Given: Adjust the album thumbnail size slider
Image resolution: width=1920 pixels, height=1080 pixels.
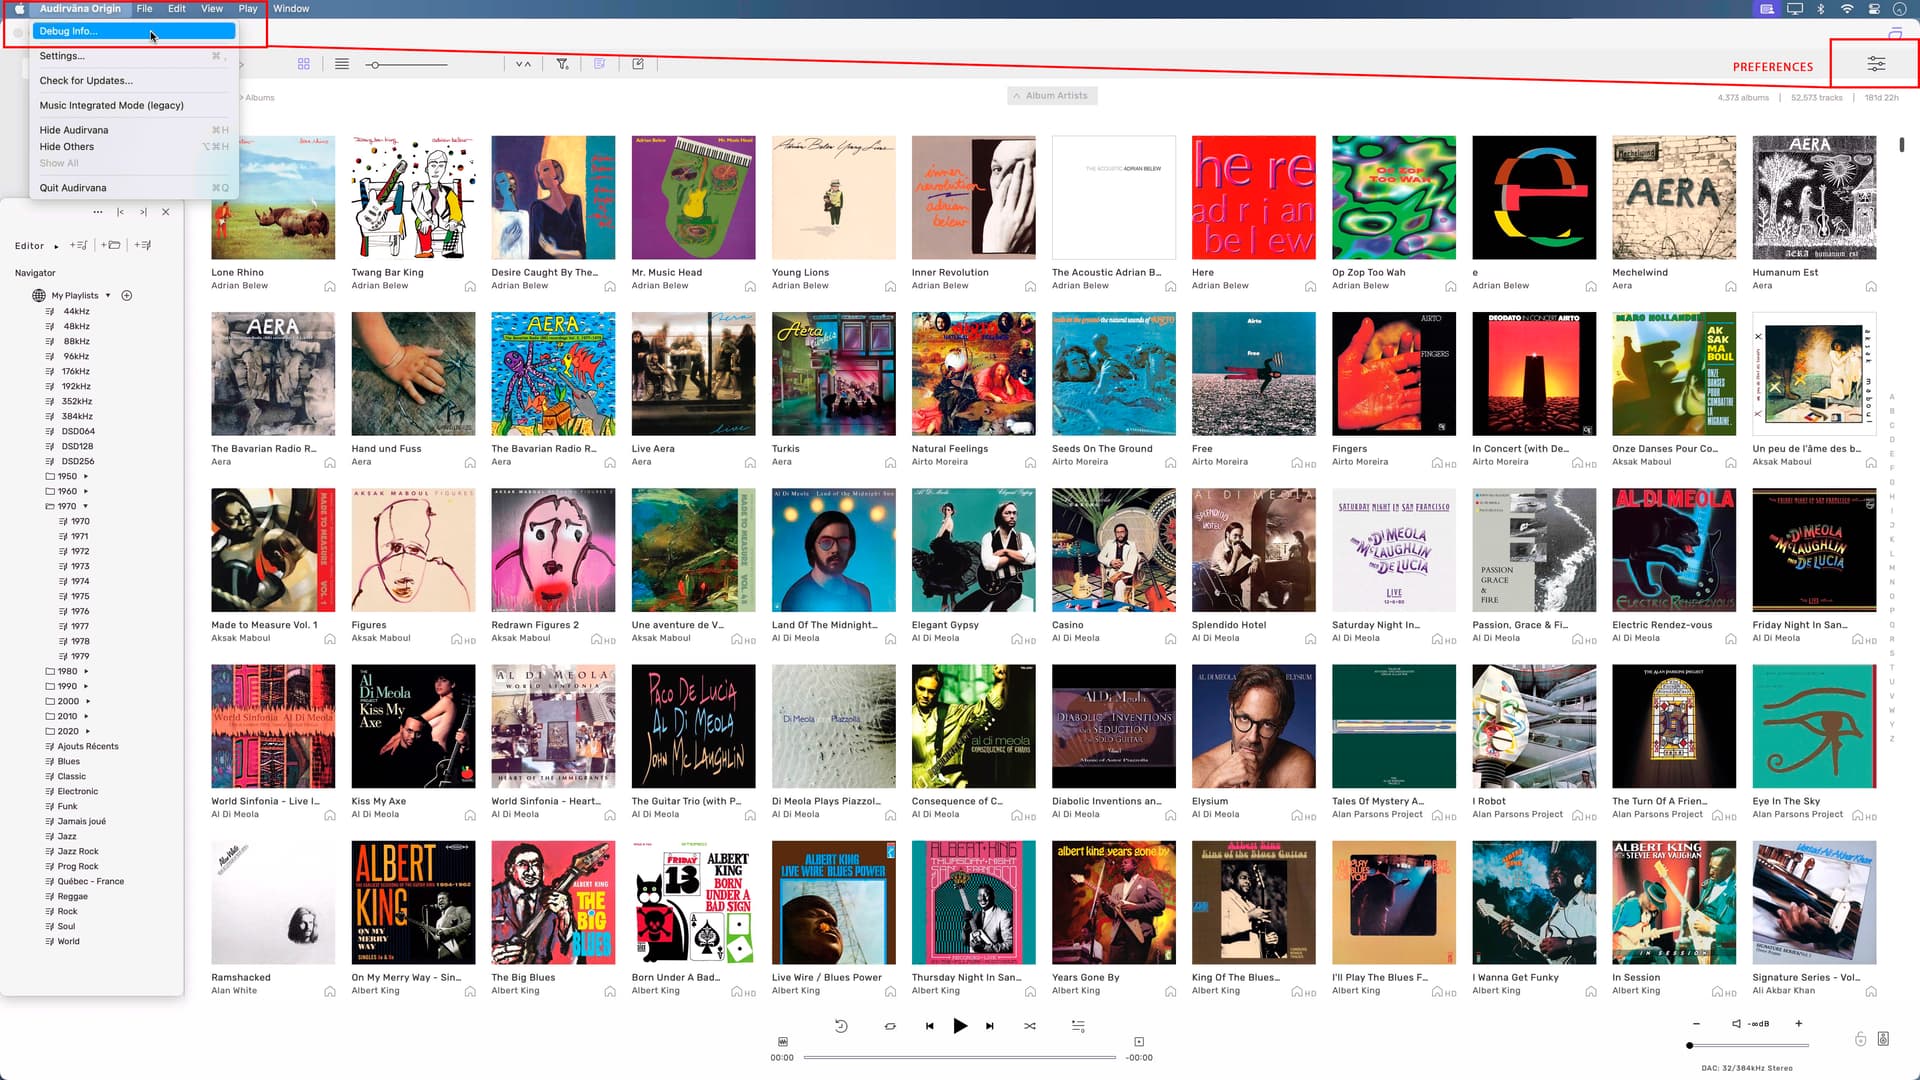Looking at the screenshot, I should coord(406,65).
